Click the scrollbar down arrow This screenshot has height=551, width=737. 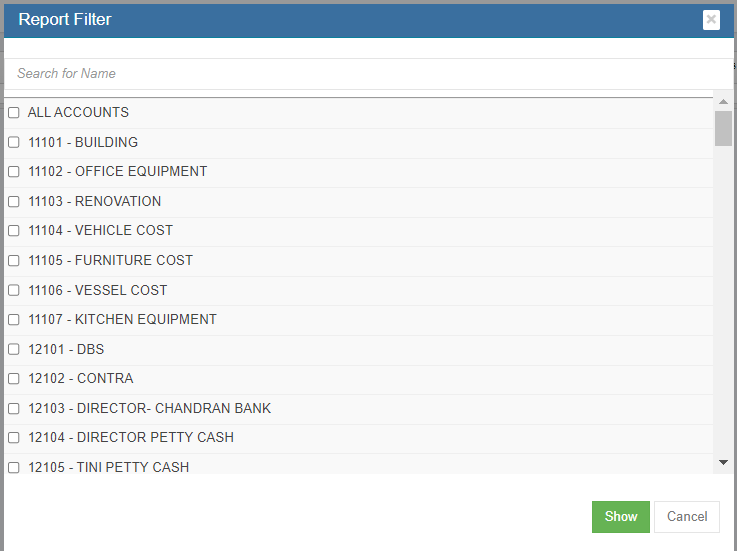(x=723, y=462)
